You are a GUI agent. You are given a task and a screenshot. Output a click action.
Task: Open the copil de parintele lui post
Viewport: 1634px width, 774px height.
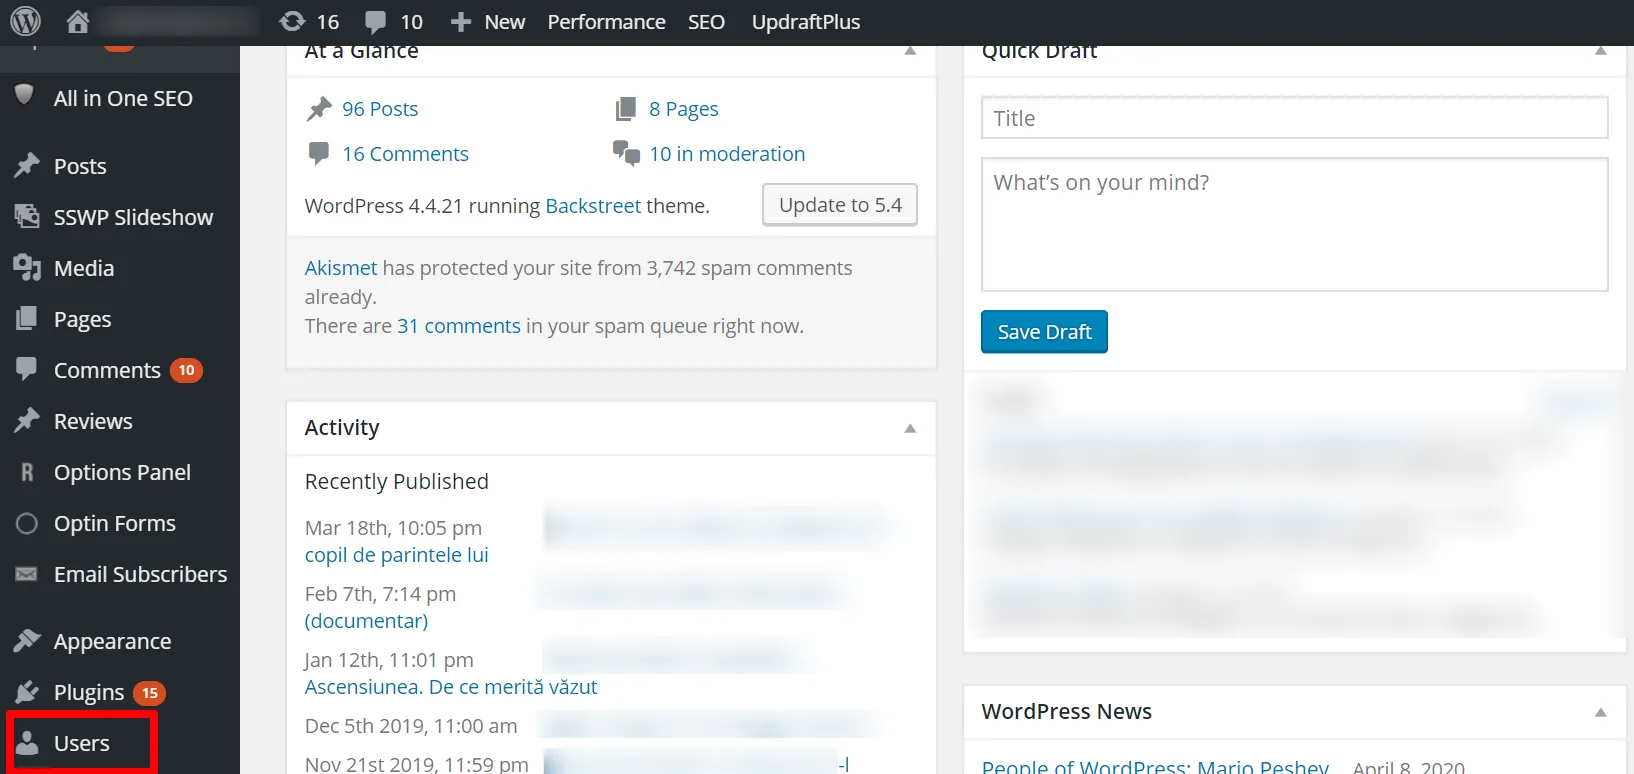397,555
